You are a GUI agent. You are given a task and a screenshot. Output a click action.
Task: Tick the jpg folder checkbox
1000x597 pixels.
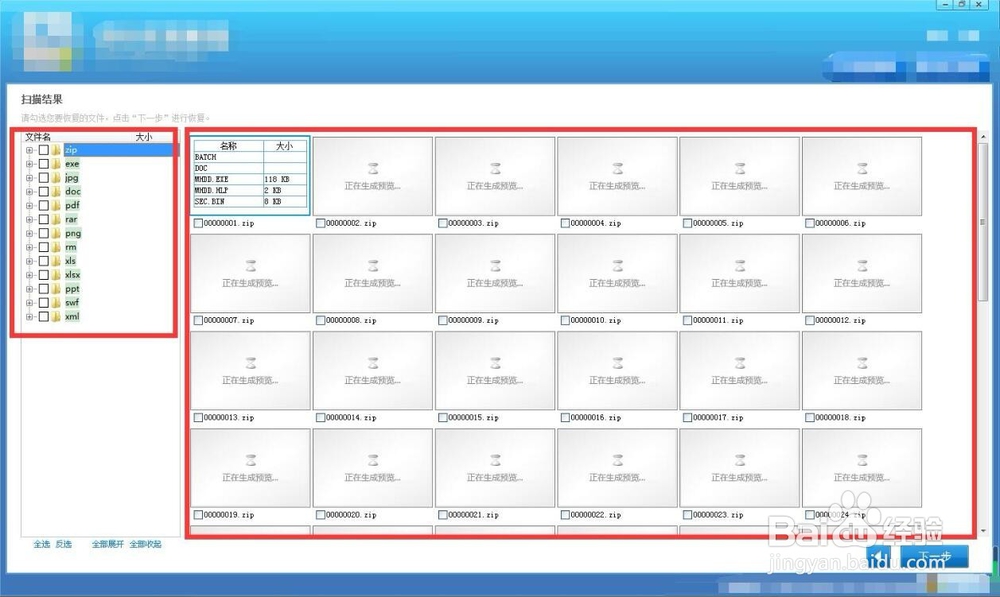coord(43,178)
